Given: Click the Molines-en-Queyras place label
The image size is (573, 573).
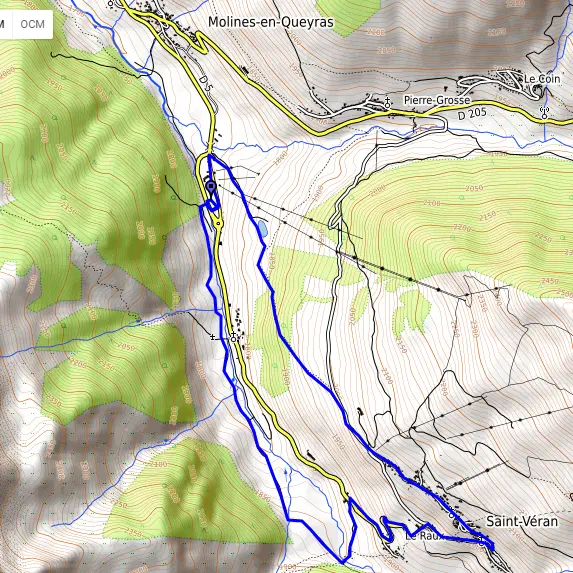Looking at the screenshot, I should click(x=271, y=22).
